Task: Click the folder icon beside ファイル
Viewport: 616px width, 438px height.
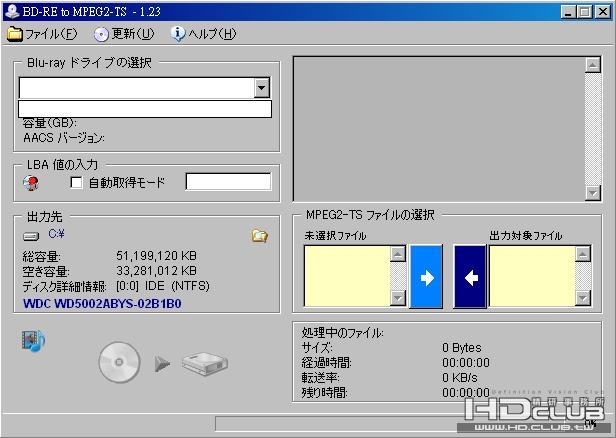Action: coord(15,34)
